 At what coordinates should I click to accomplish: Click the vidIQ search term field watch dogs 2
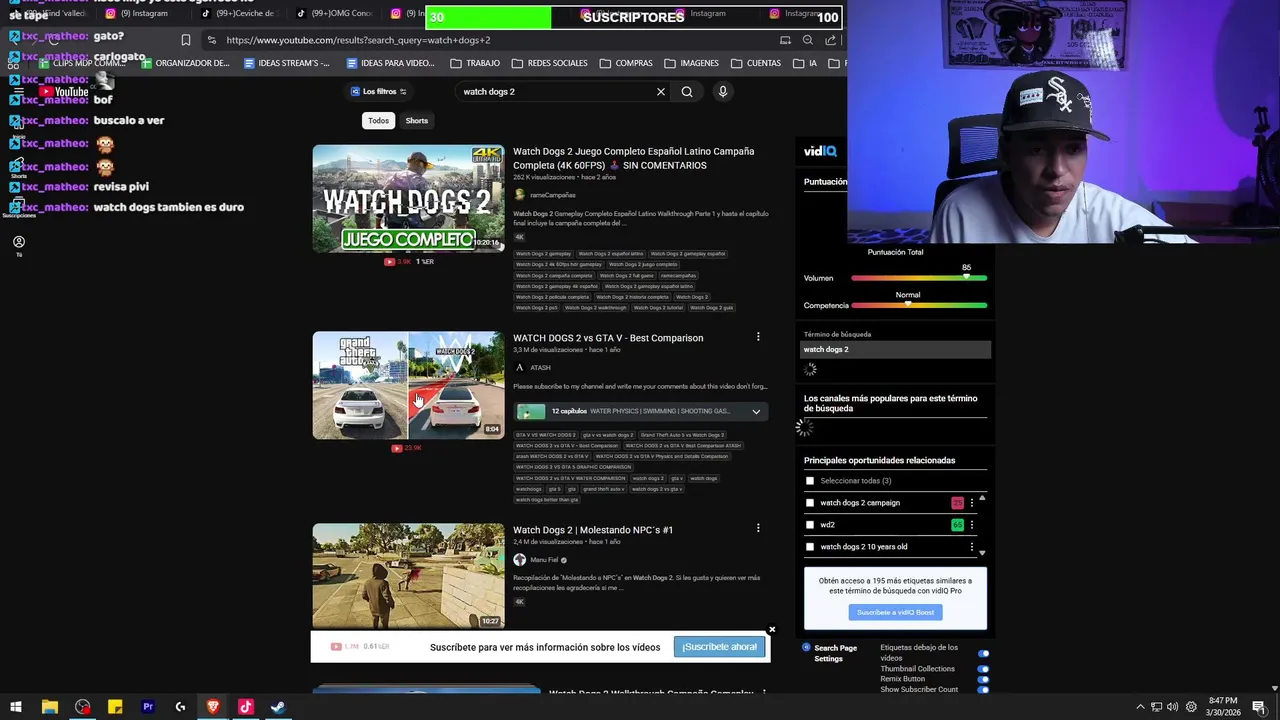pyautogui.click(x=895, y=349)
